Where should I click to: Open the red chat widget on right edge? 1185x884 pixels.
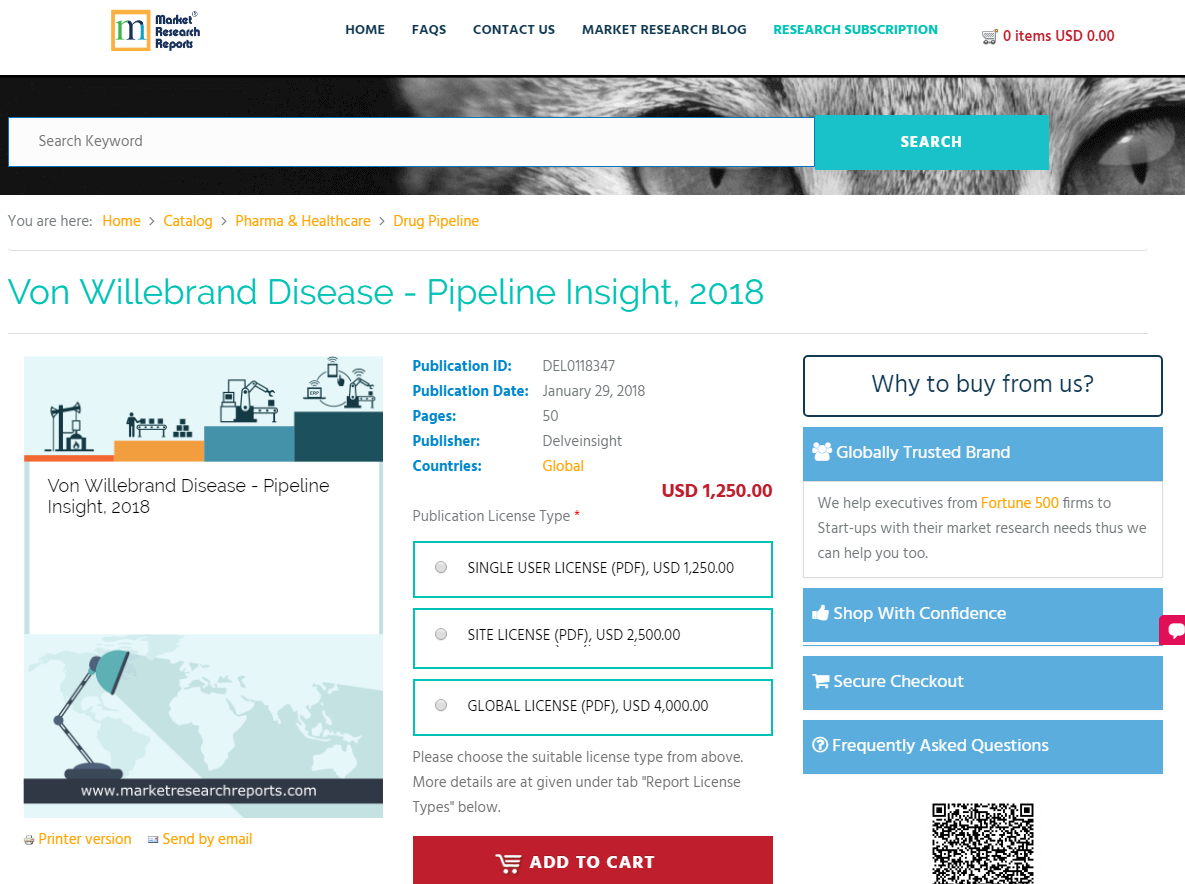click(1174, 630)
